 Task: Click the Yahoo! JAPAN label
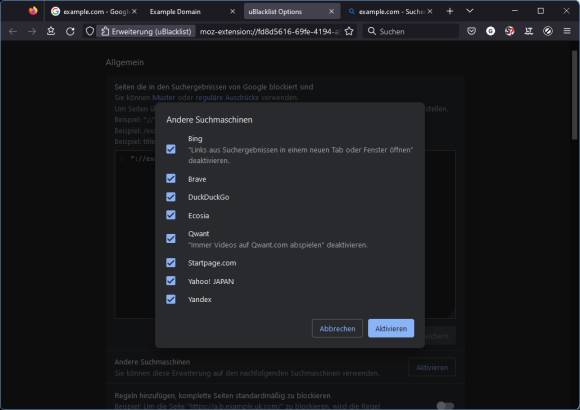click(211, 282)
